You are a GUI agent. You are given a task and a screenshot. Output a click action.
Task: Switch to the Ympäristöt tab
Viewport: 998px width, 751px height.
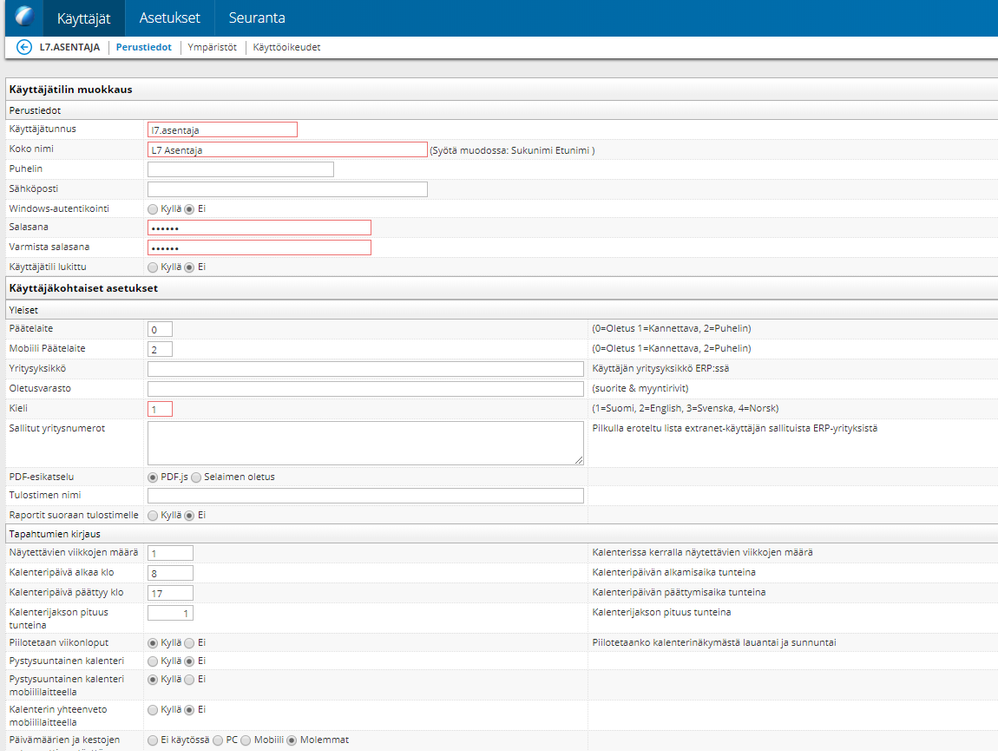[212, 47]
